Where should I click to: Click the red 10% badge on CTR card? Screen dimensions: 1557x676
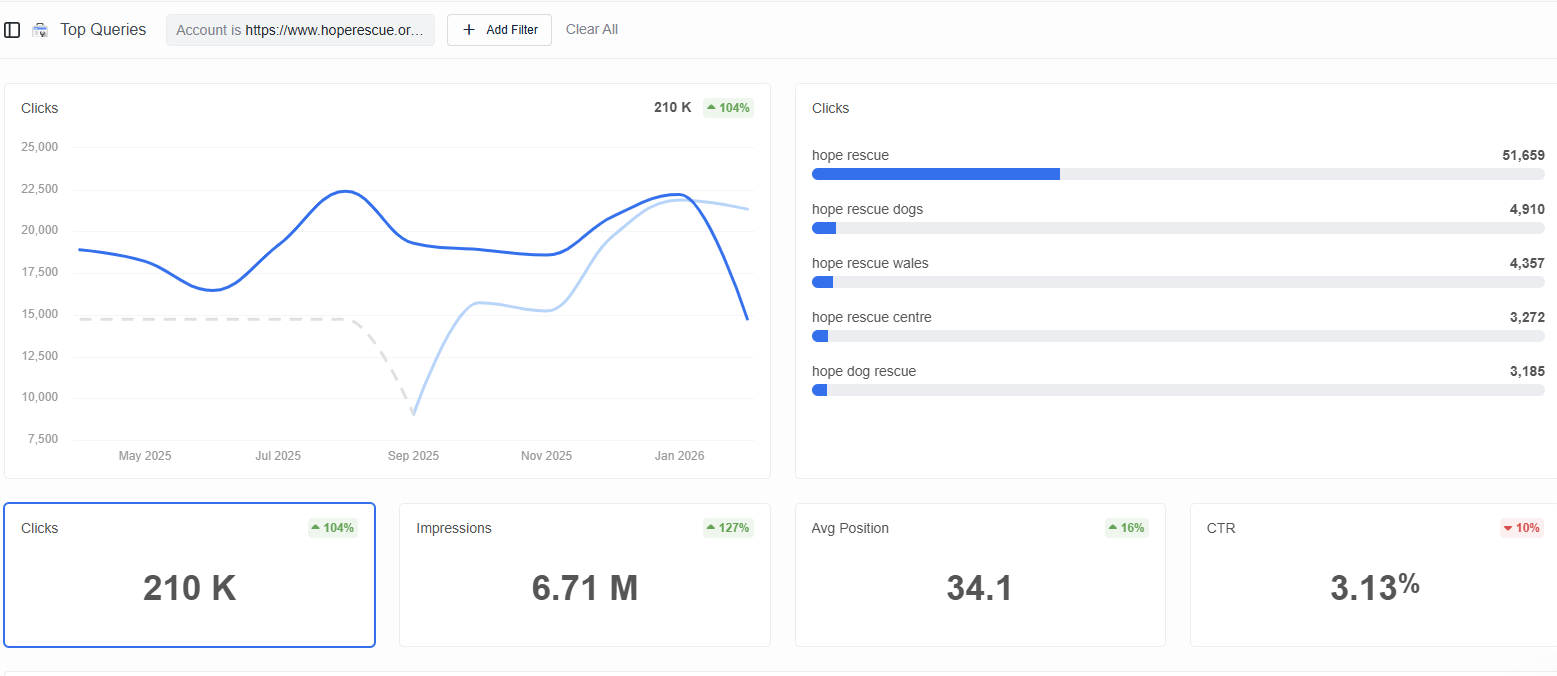coord(1521,528)
